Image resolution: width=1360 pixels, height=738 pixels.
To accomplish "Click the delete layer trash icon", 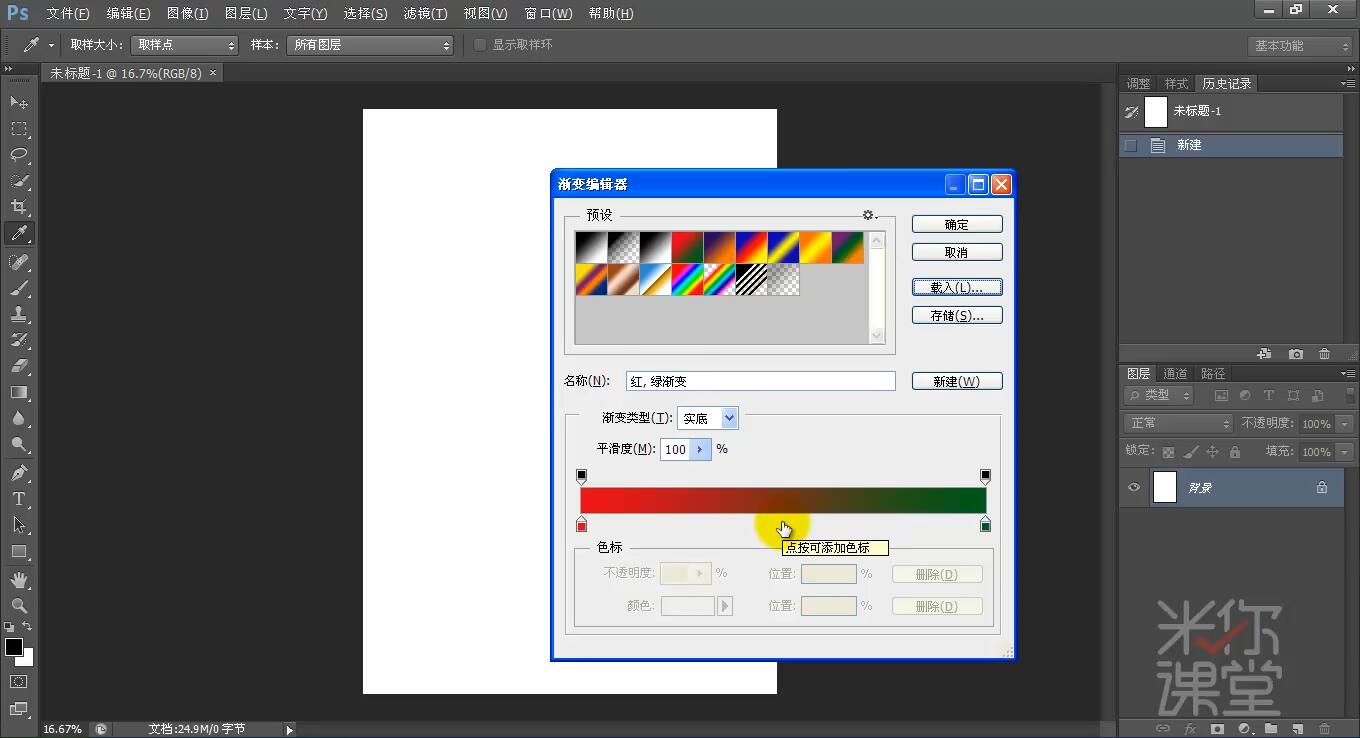I will click(1324, 353).
